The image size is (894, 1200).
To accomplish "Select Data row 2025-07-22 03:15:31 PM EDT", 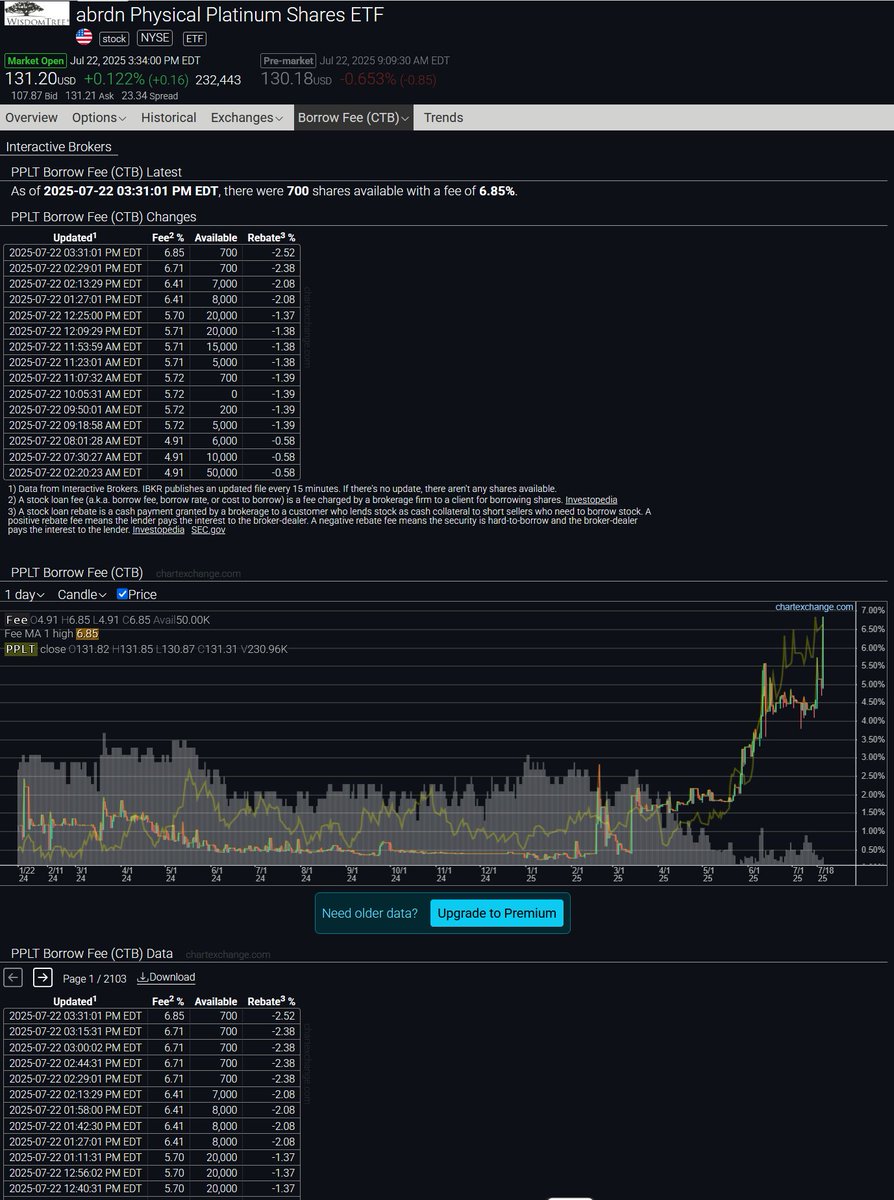I will 152,1032.
